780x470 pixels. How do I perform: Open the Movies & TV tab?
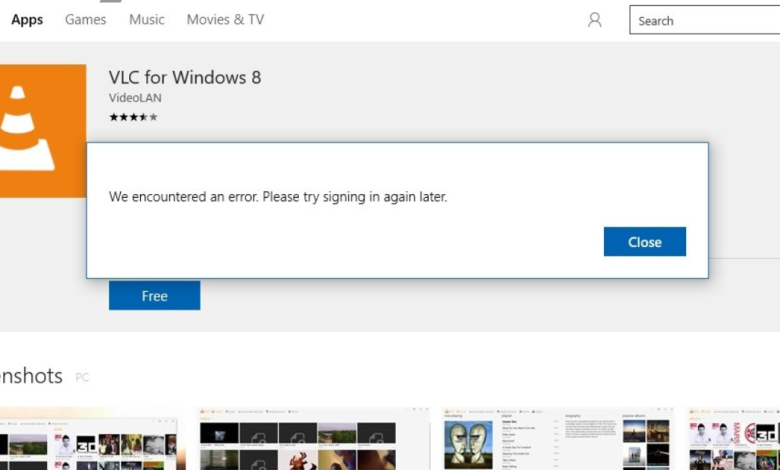point(225,19)
